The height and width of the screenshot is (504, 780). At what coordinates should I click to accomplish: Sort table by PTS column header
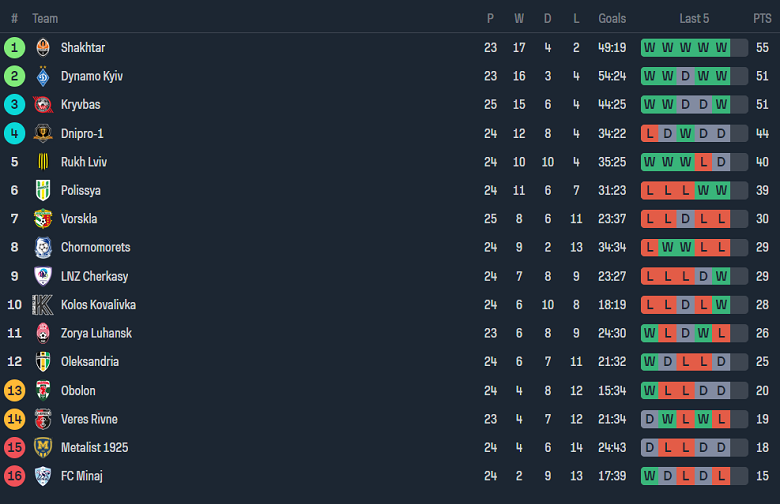[762, 18]
